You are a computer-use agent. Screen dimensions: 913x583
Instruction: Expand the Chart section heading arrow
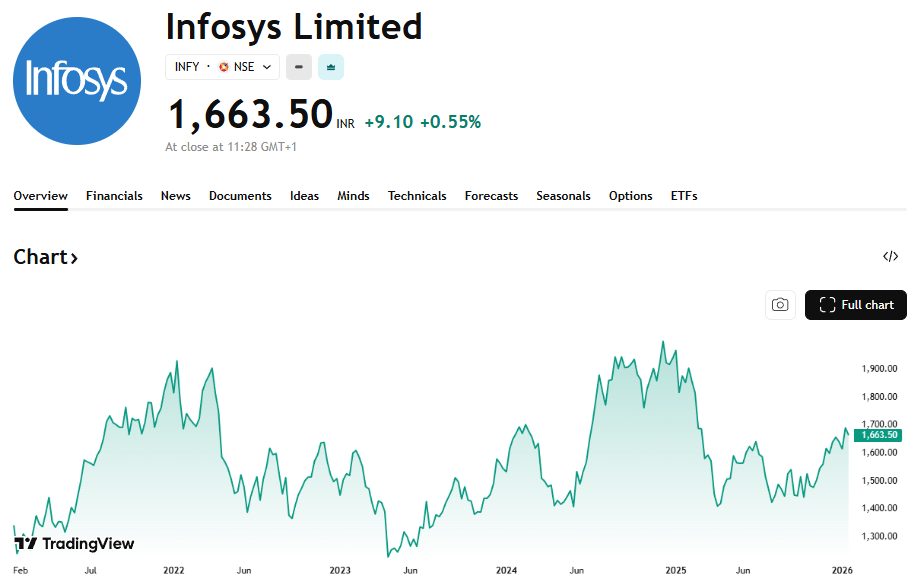(x=74, y=258)
